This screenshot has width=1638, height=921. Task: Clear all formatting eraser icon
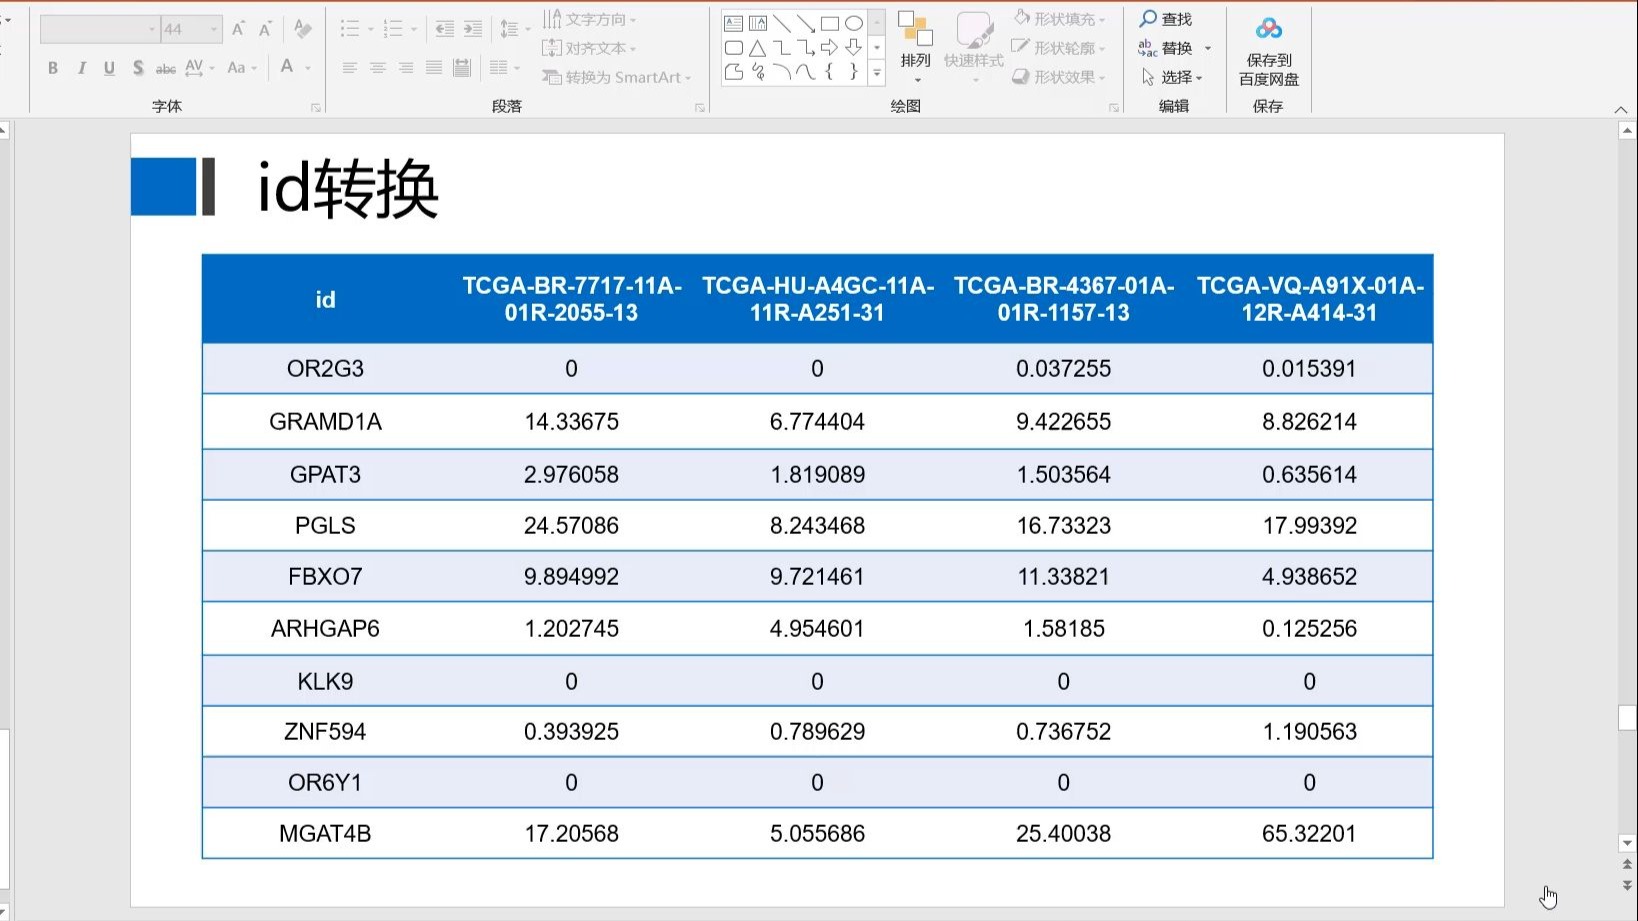[x=302, y=29]
